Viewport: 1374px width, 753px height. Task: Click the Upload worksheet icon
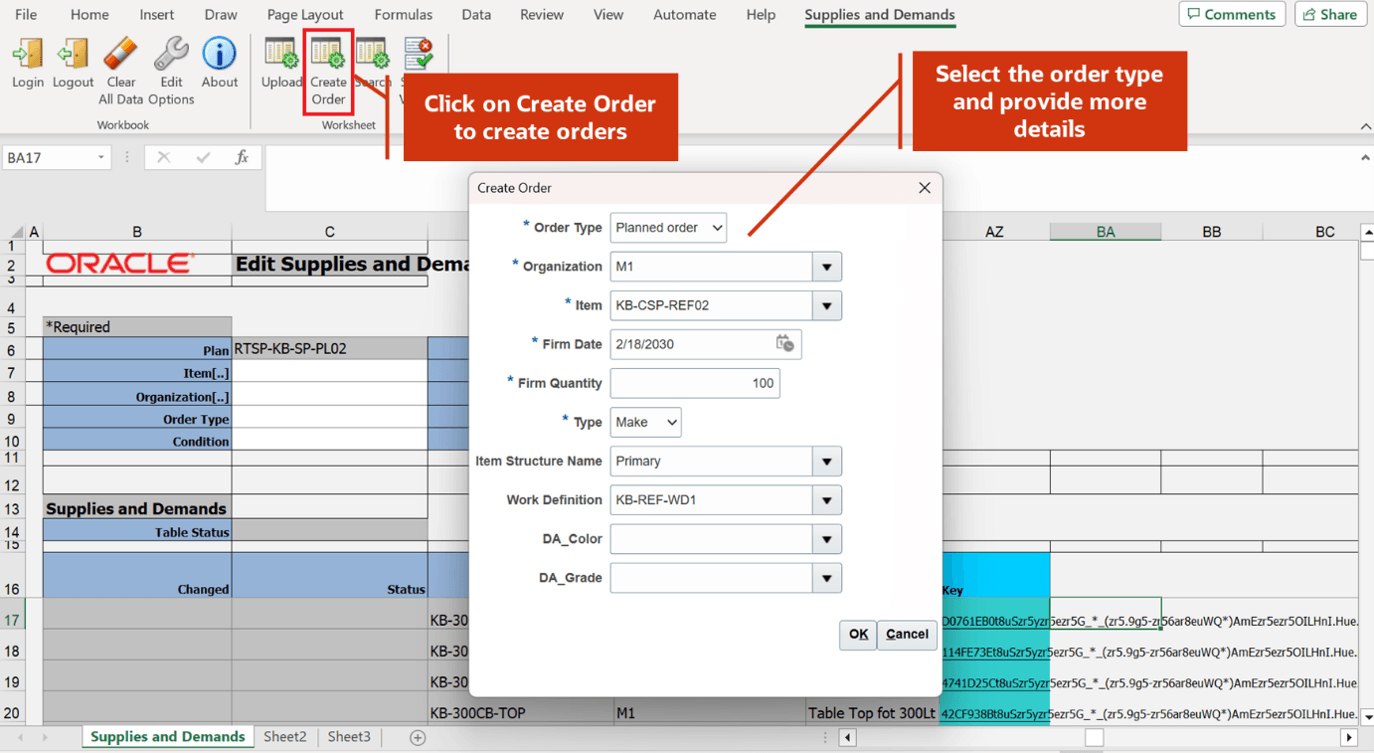coord(281,55)
